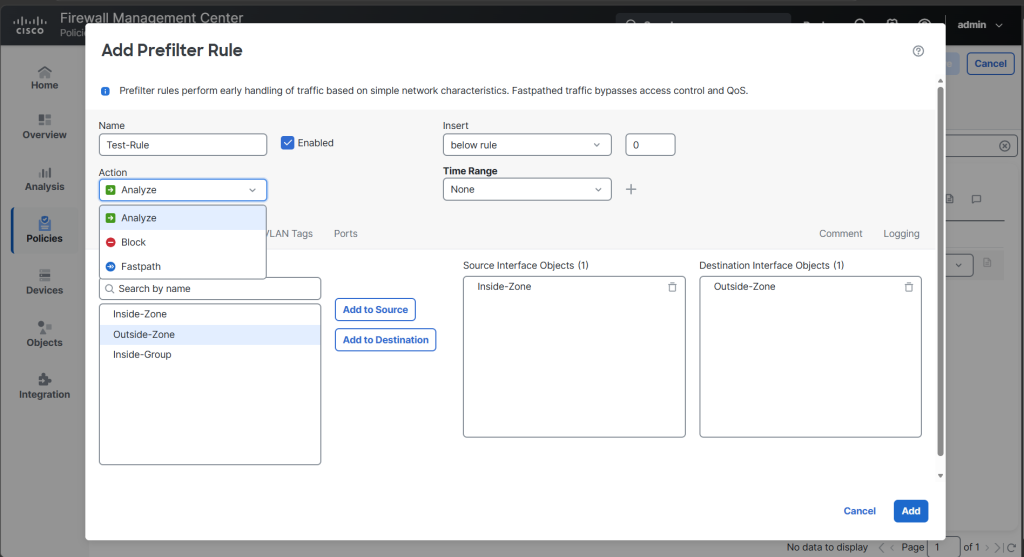1024x557 pixels.
Task: Select Inside-Zone in Source Interface Objects
Action: 504,287
